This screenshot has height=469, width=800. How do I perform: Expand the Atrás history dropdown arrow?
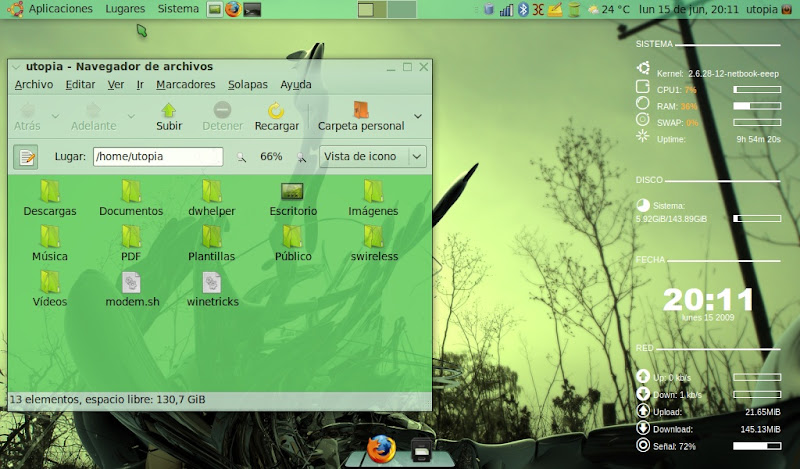[55, 116]
